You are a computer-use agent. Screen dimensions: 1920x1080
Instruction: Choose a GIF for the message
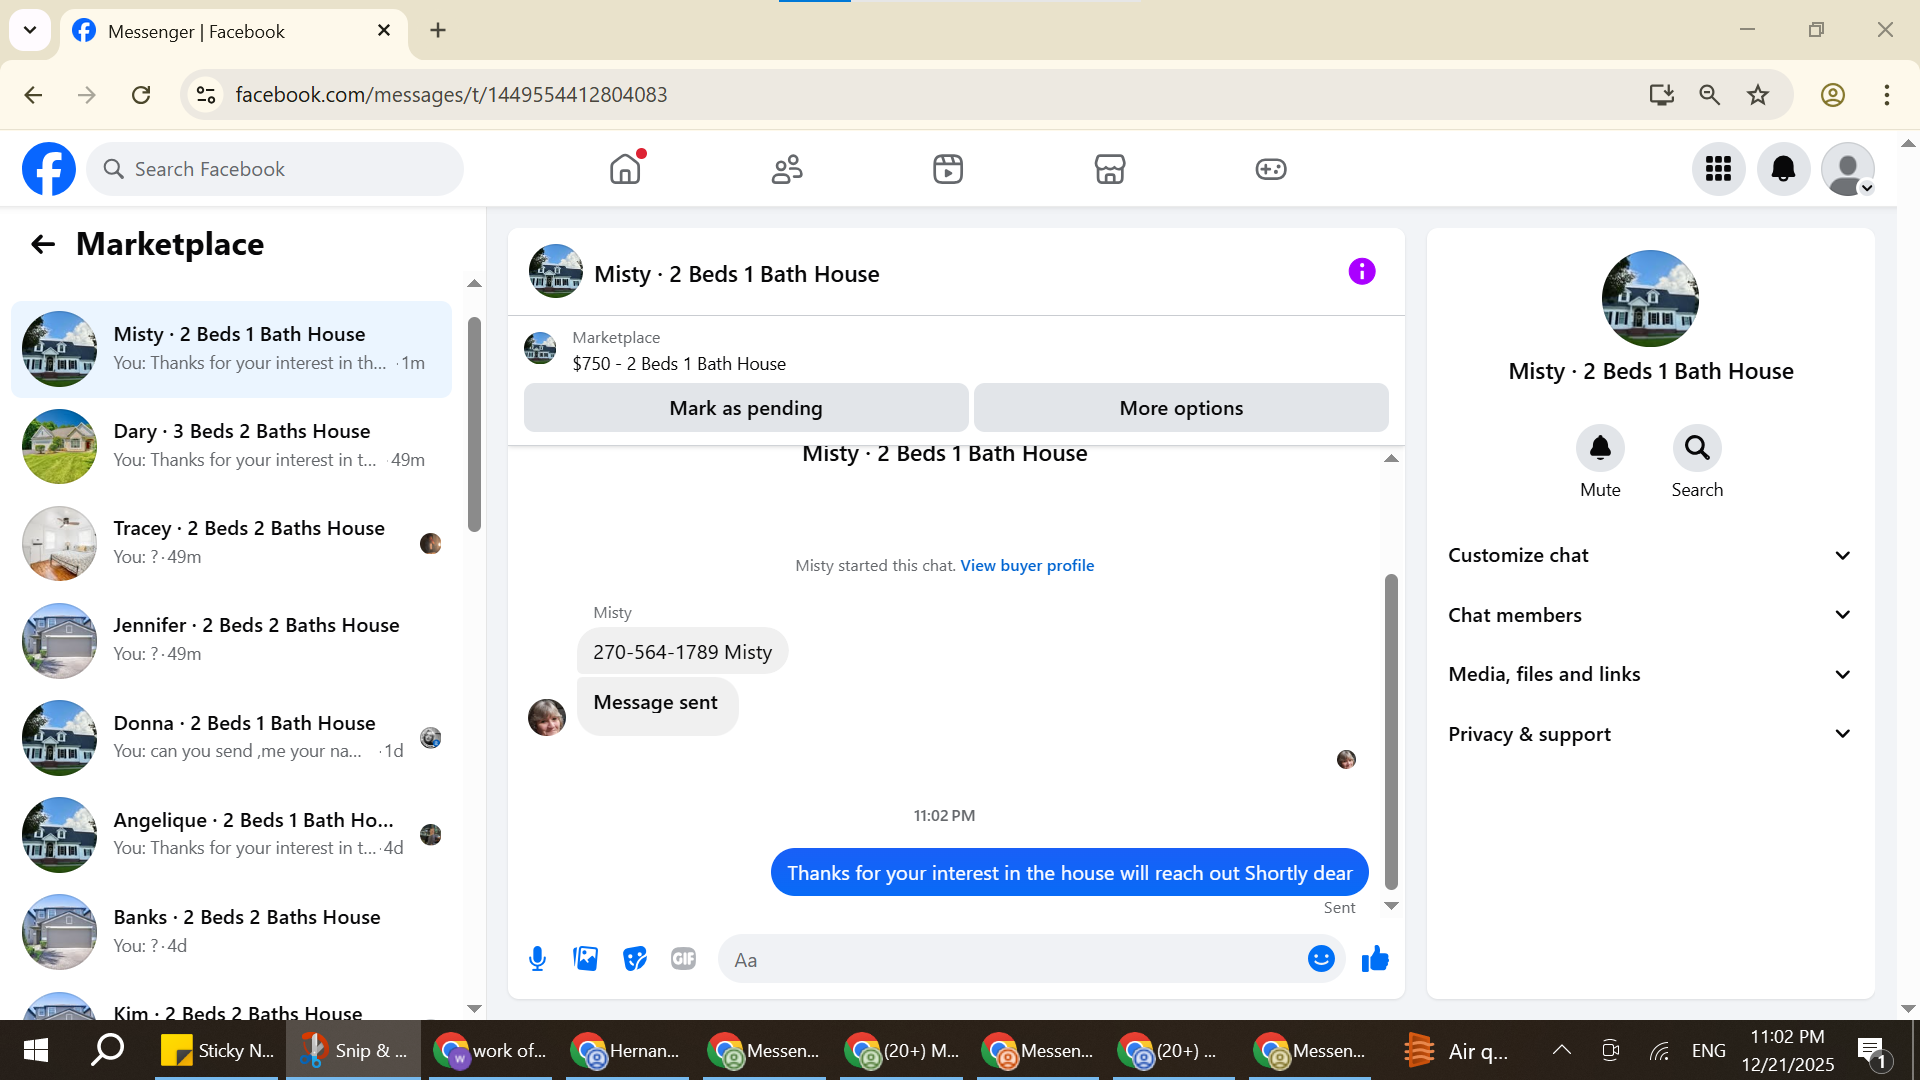683,959
